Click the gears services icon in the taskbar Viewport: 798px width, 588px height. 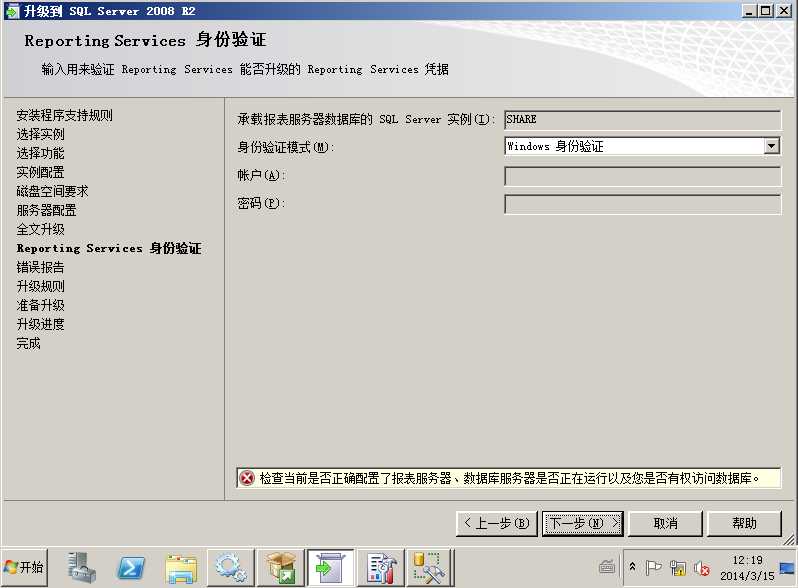[231, 568]
